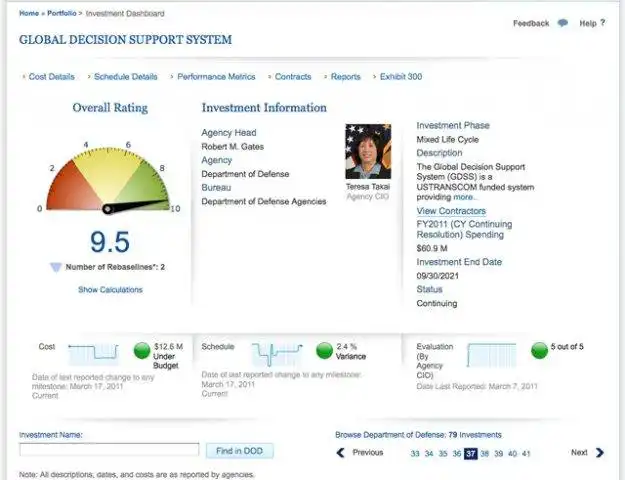Click the green Schedule status indicator
This screenshot has width=625, height=480.
[x=324, y=350]
